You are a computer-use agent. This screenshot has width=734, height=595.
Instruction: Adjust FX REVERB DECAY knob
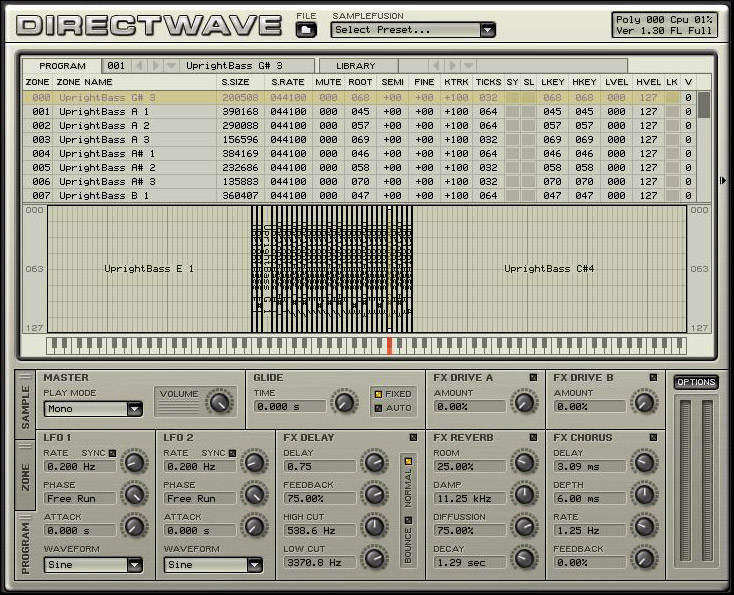524,558
